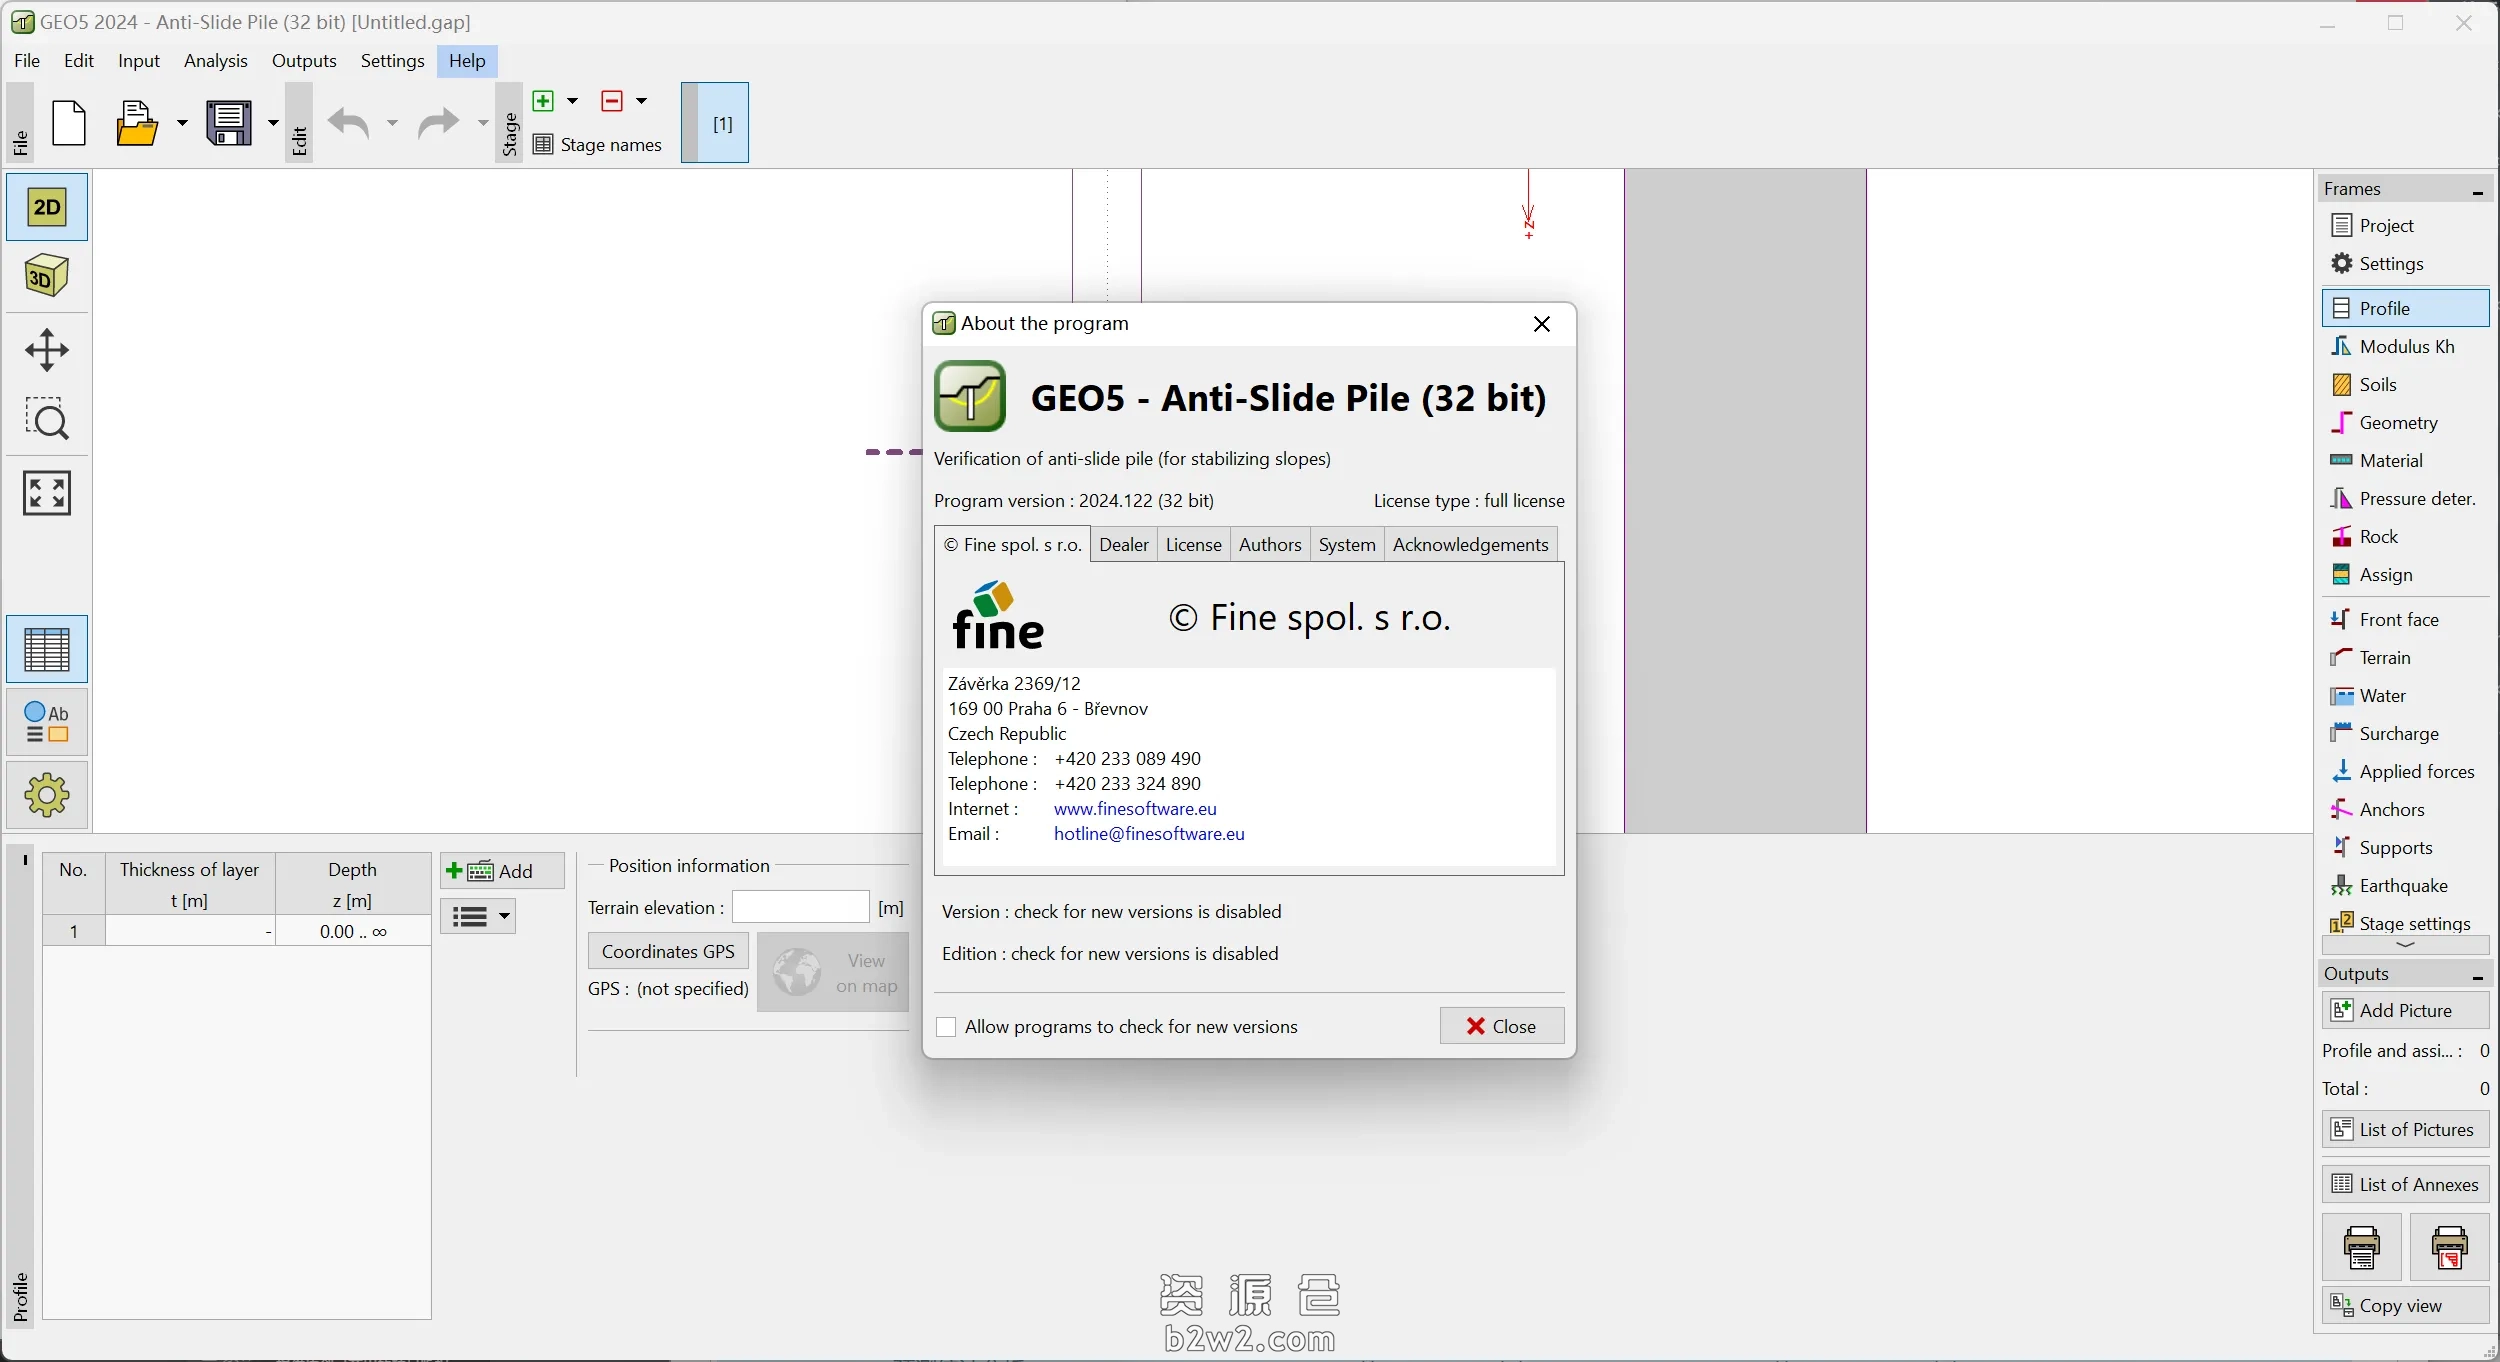
Task: Select the Soils frame in the list
Action: coord(2378,385)
